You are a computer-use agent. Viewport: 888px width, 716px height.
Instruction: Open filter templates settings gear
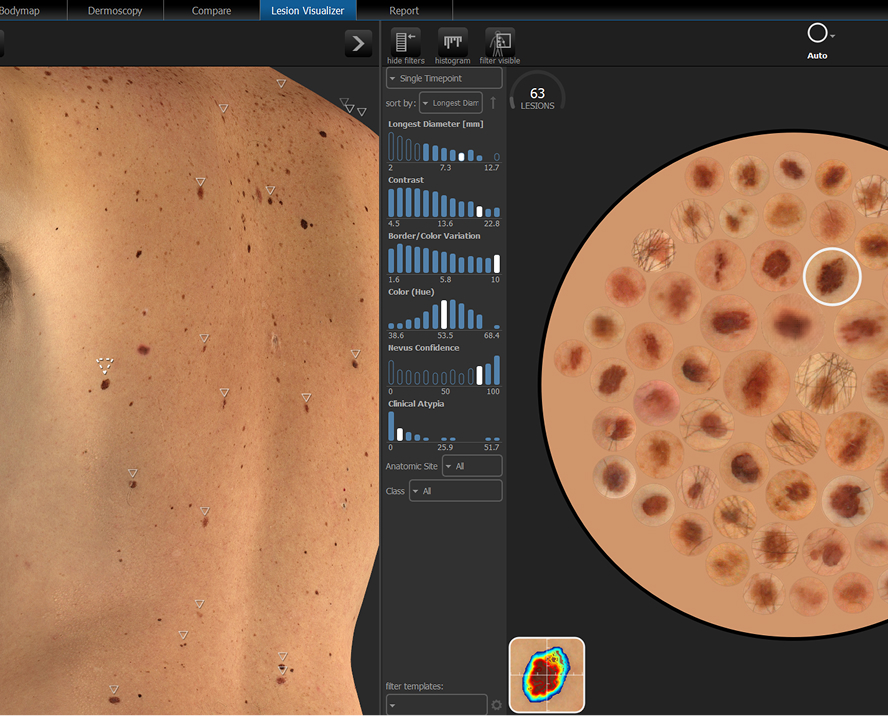pyautogui.click(x=496, y=705)
